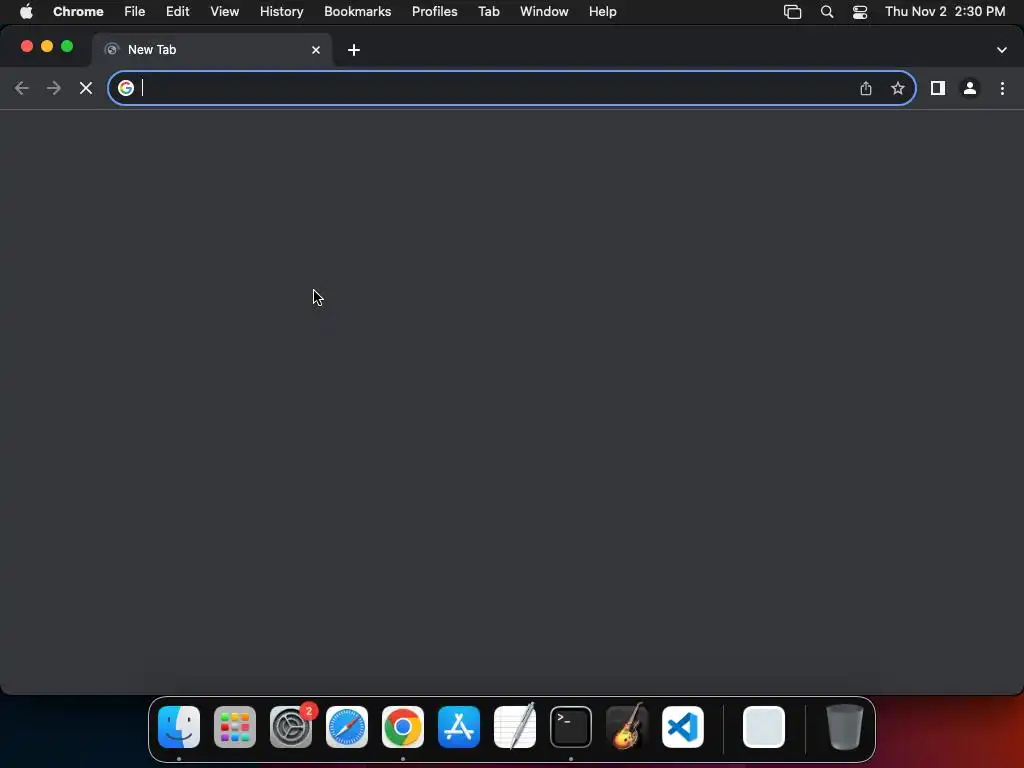
Task: Open Terminal from the Dock
Action: (571, 727)
